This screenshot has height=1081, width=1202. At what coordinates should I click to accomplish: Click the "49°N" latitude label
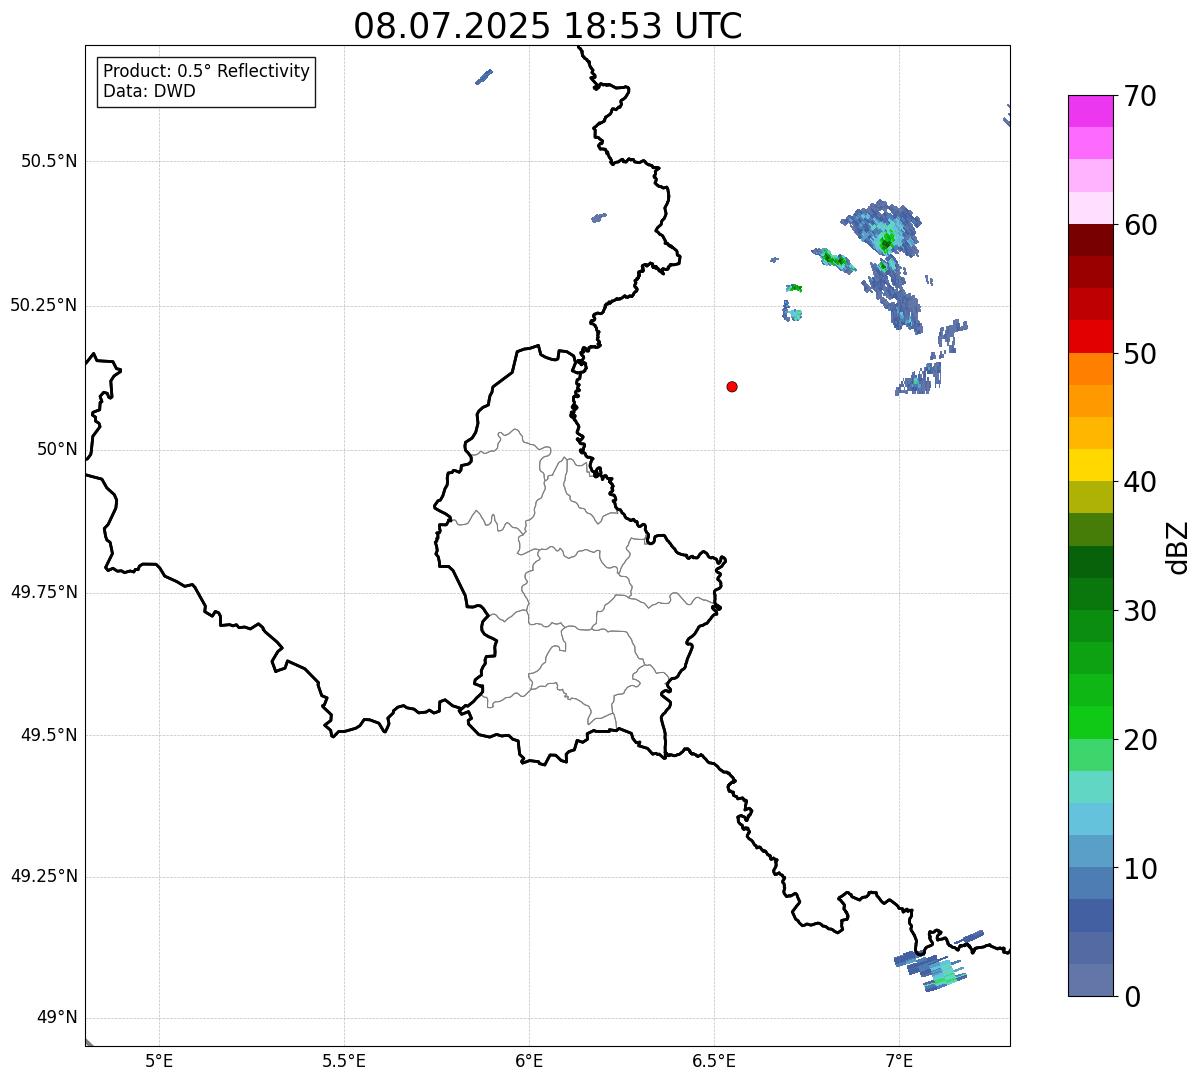point(57,1018)
